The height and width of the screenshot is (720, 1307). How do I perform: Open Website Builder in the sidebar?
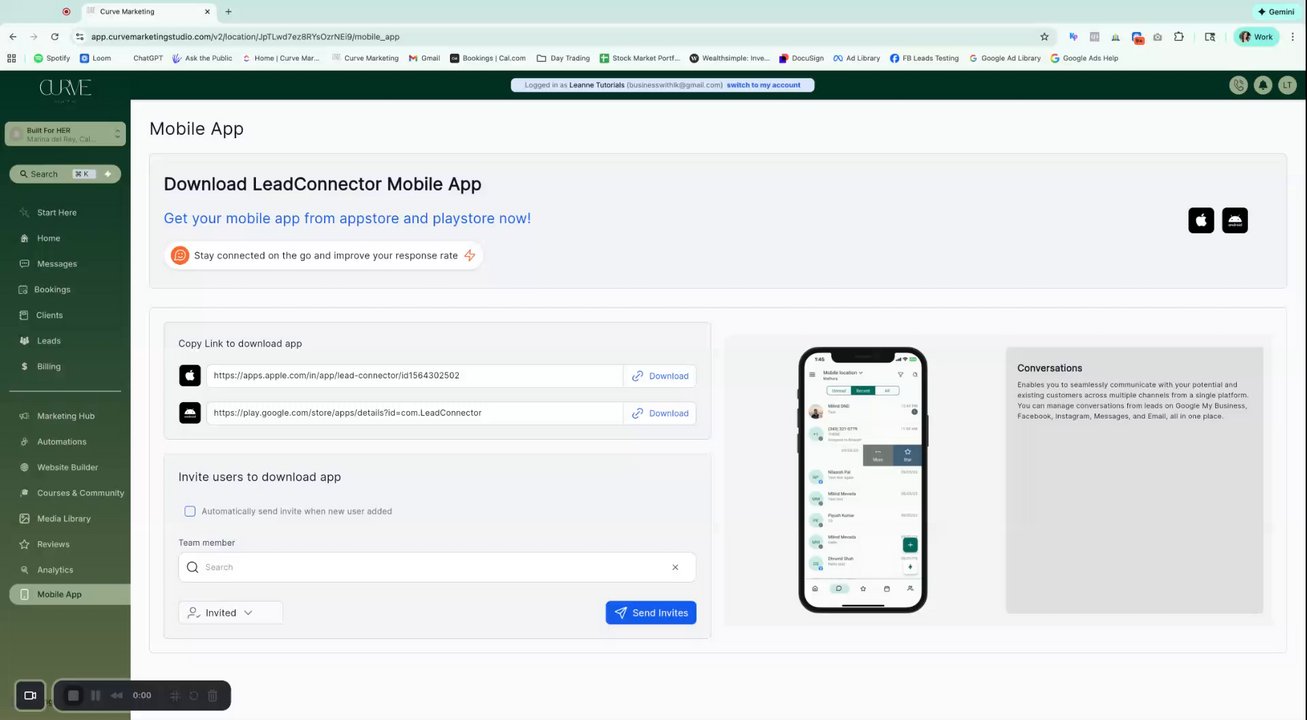(x=65, y=467)
